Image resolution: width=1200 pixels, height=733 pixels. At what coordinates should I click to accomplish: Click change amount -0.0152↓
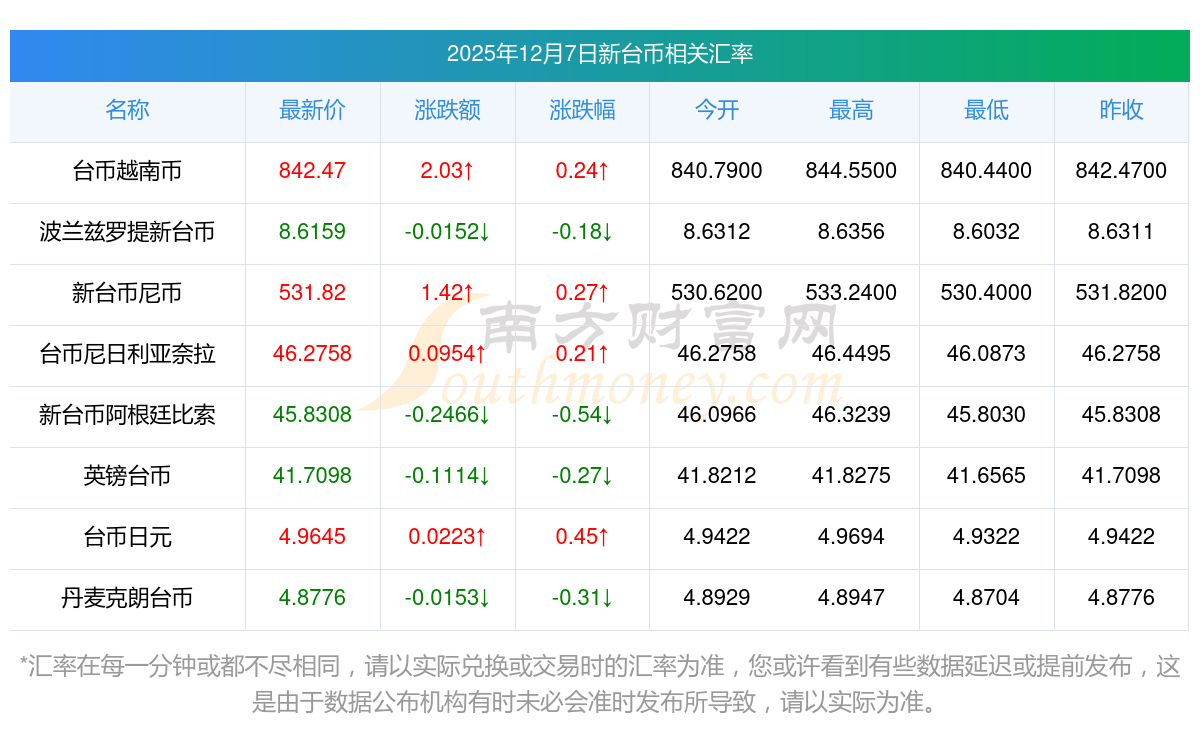point(447,232)
